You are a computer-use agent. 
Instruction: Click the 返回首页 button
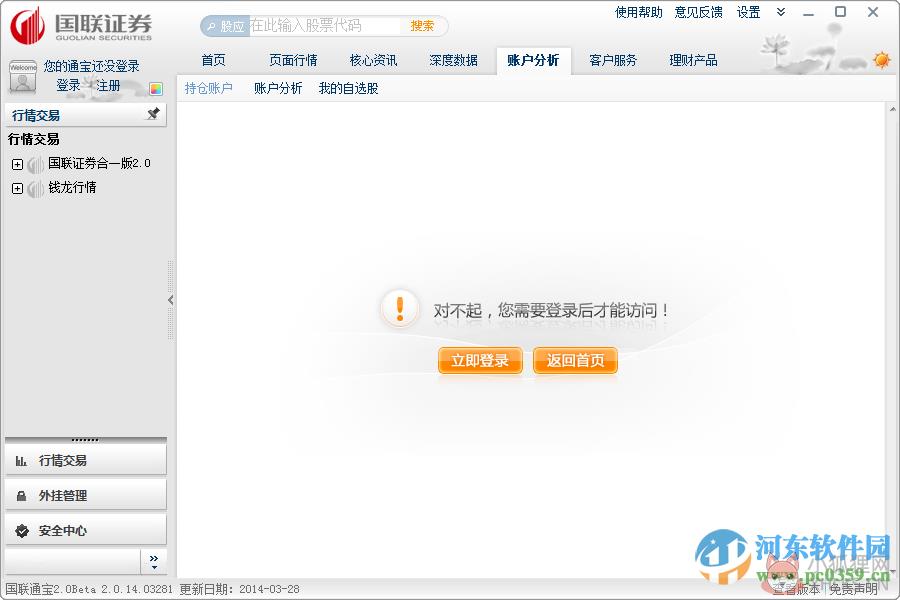coord(575,361)
